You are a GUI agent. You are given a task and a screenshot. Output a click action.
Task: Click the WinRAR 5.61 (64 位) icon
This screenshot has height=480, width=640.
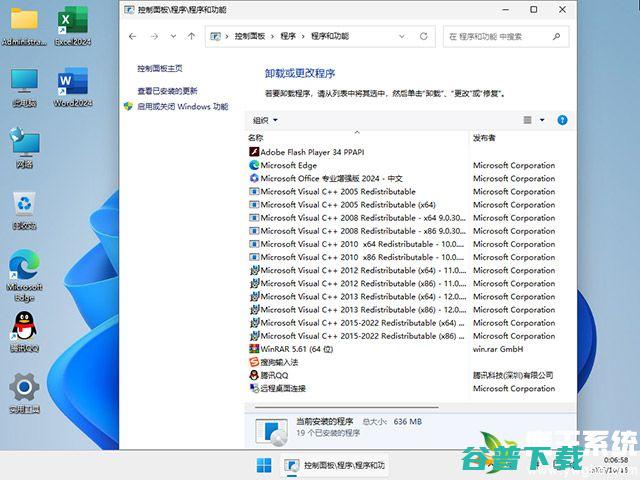[254, 349]
